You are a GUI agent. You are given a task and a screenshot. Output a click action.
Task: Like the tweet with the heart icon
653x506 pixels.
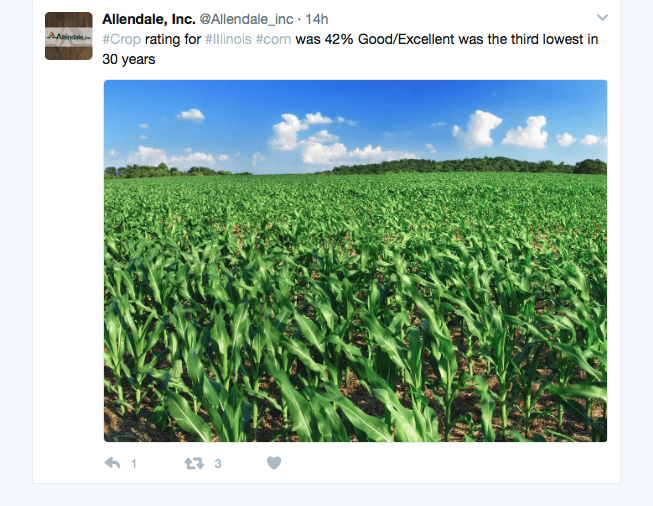274,463
